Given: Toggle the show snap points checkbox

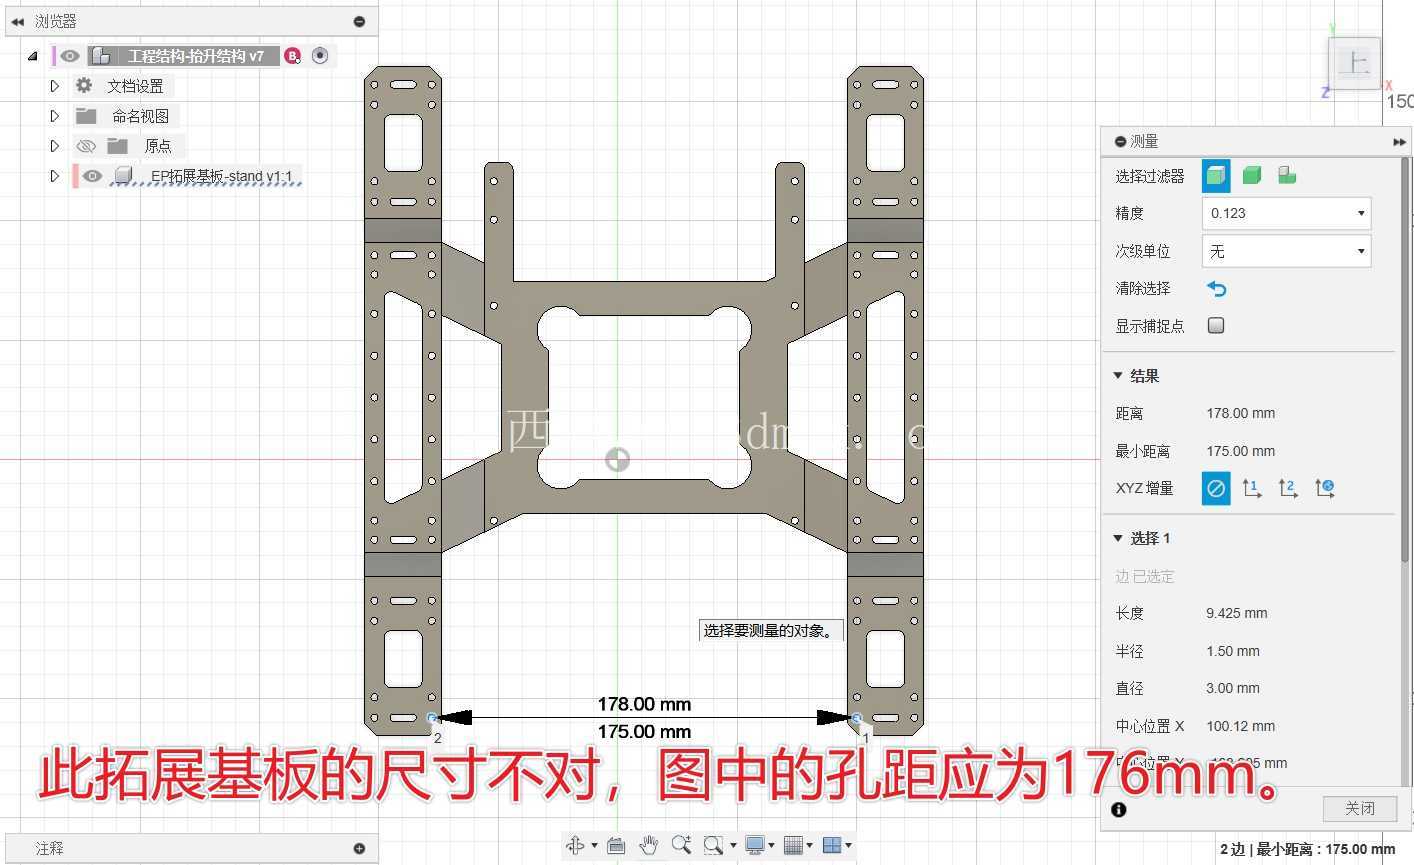Looking at the screenshot, I should (x=1216, y=325).
